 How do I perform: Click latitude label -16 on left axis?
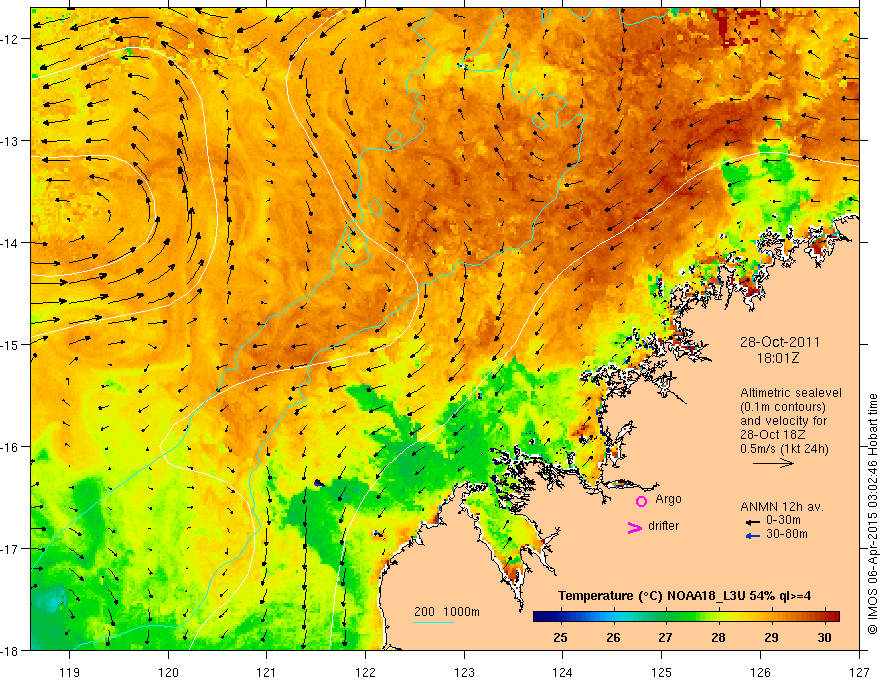(10, 447)
